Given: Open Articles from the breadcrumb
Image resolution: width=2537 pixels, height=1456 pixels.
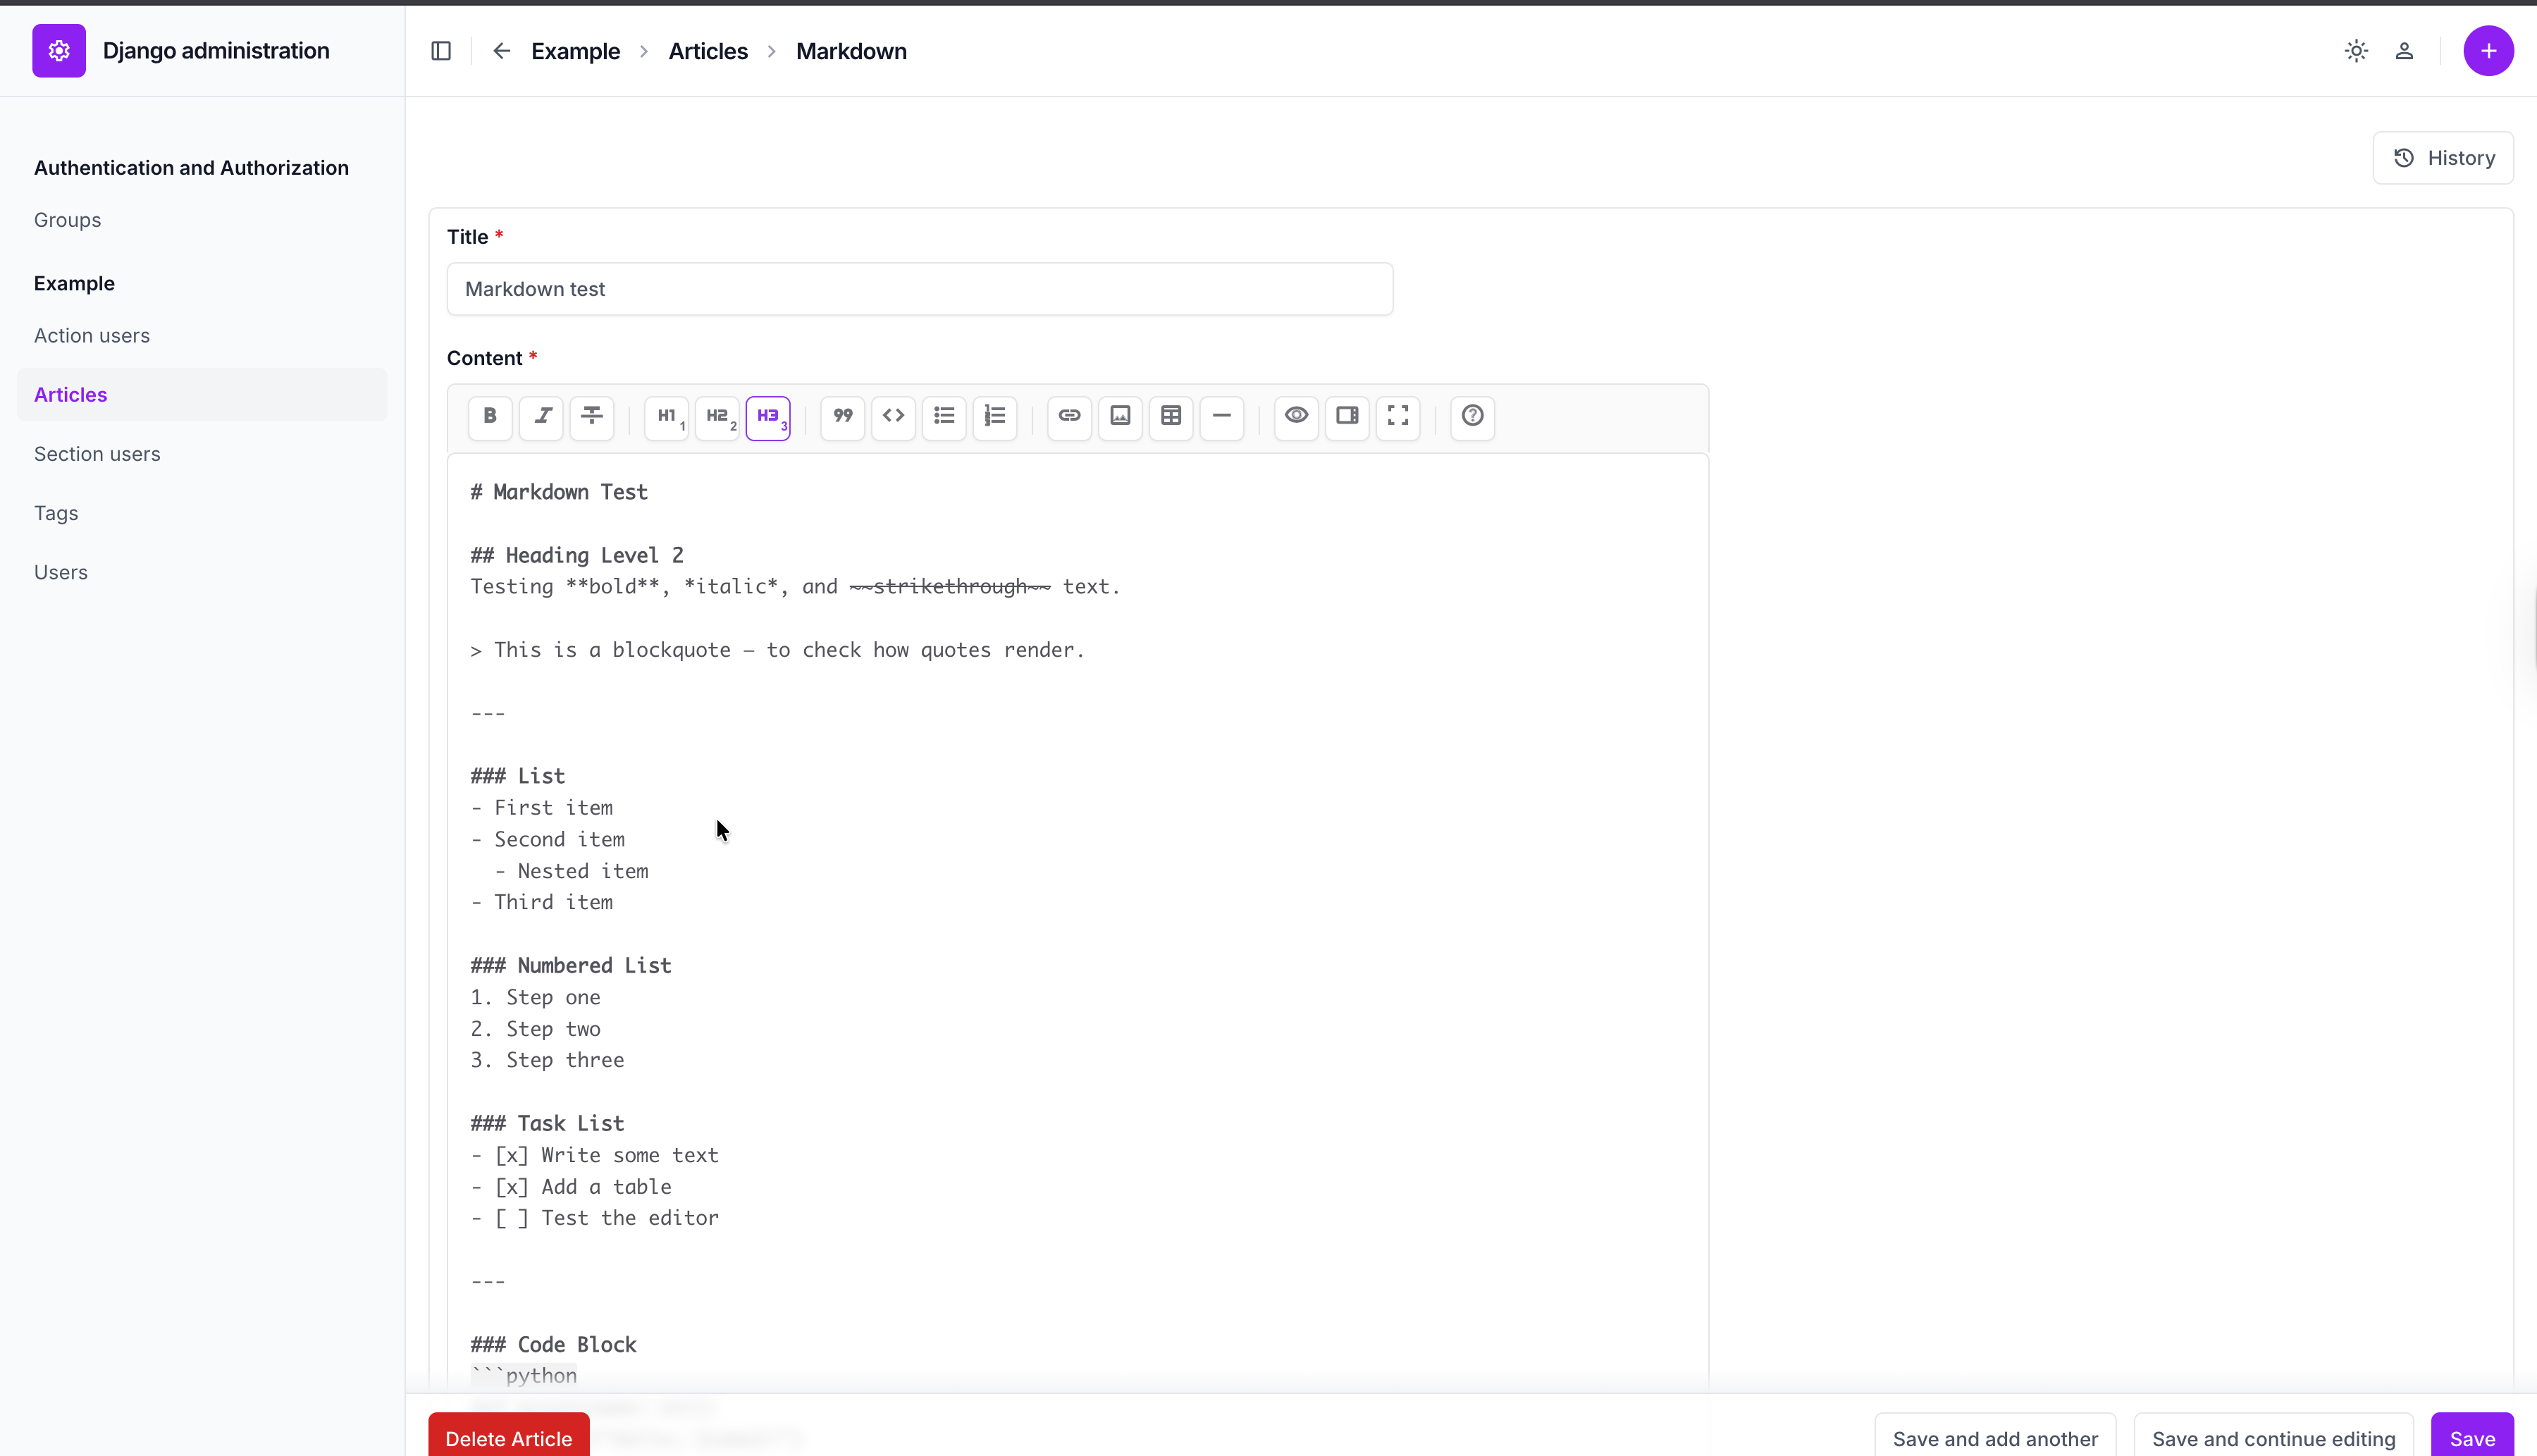Looking at the screenshot, I should [x=708, y=50].
